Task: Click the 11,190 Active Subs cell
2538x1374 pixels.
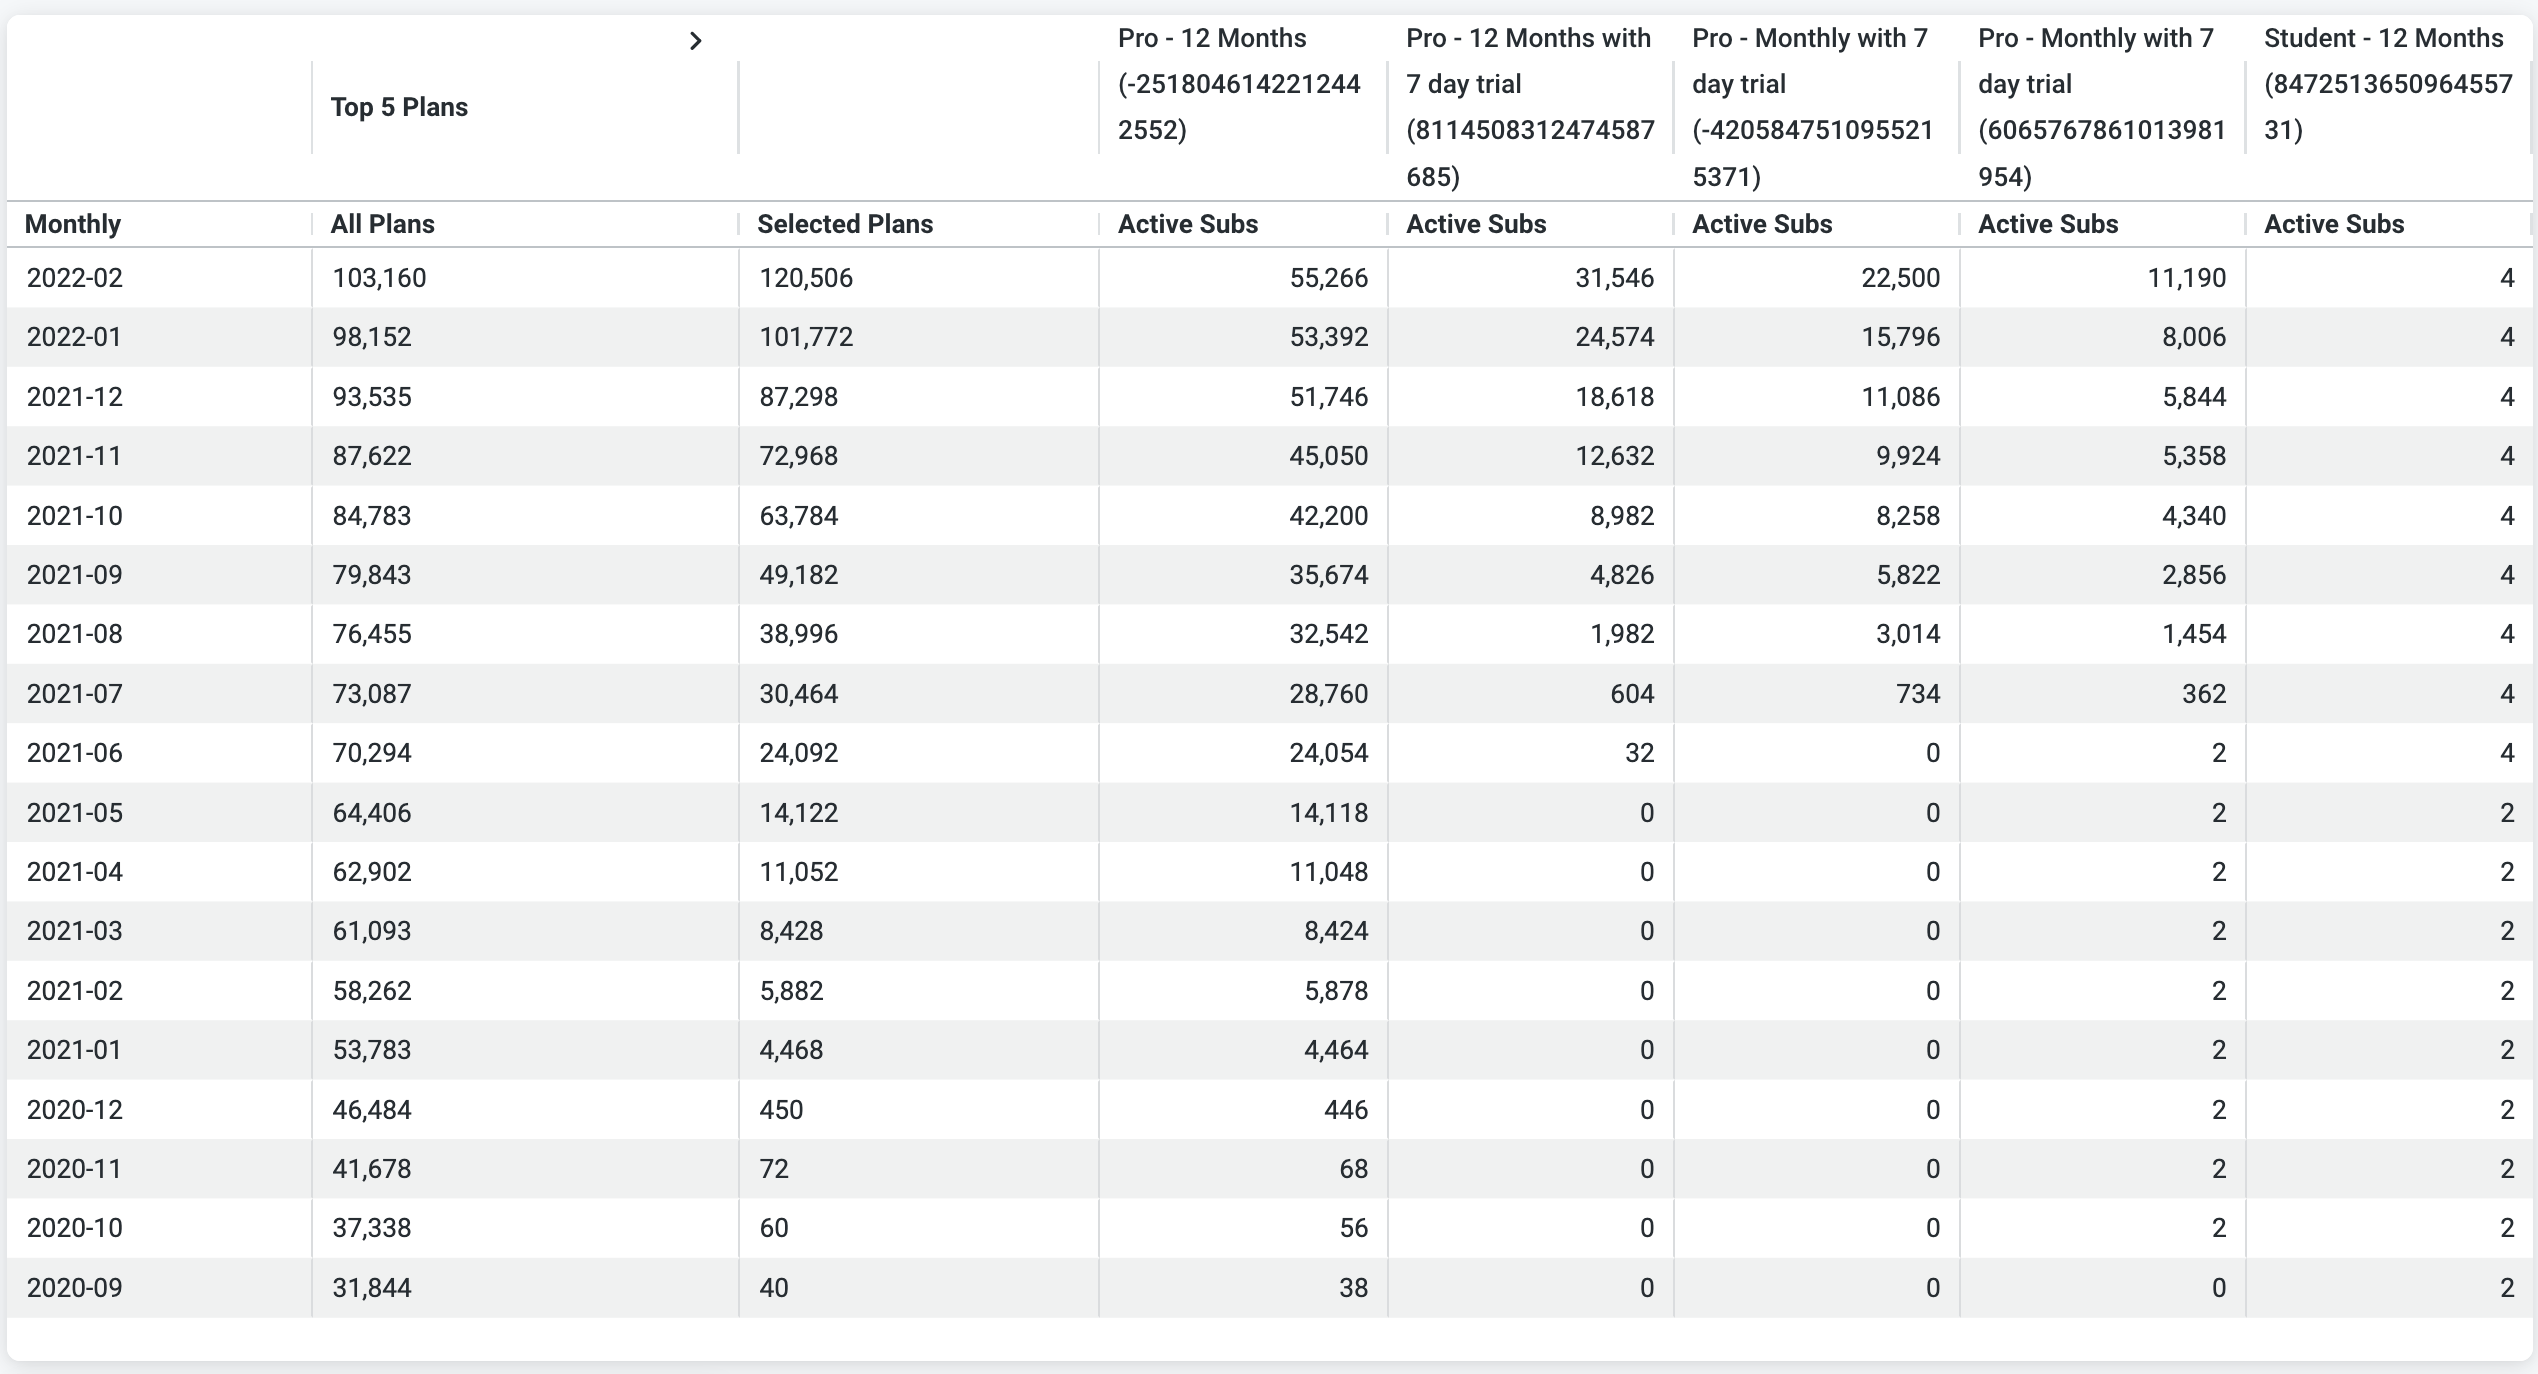Action: click(2186, 278)
